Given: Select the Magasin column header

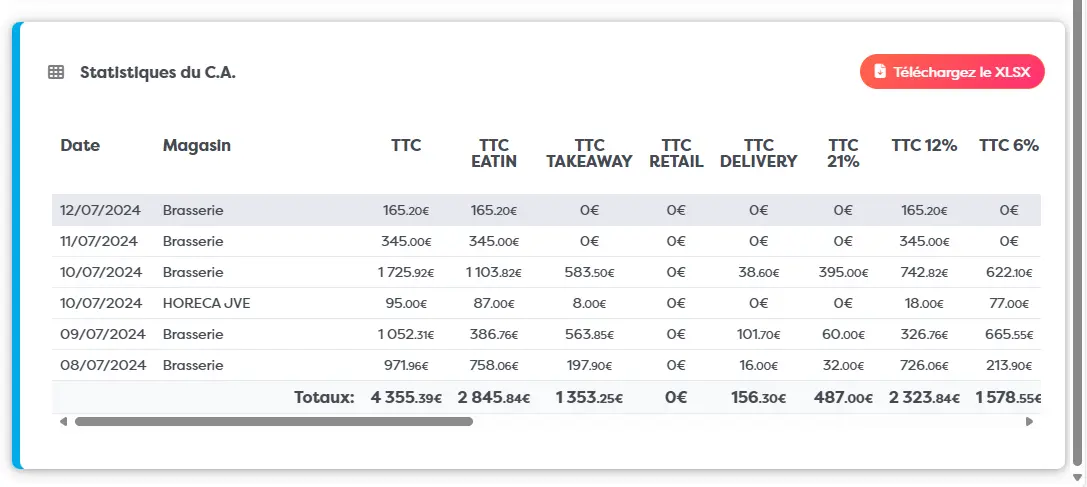Looking at the screenshot, I should pos(197,146).
